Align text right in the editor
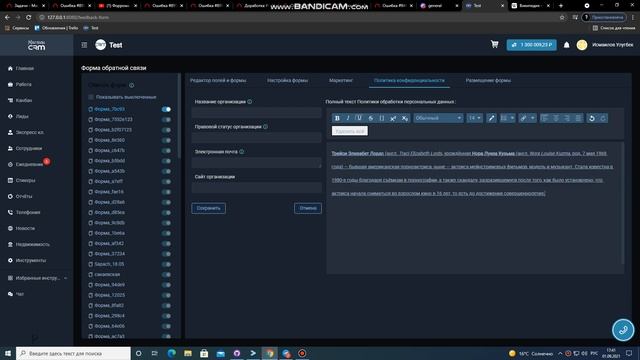Image resolution: width=640 pixels, height=360 pixels. 567,118
